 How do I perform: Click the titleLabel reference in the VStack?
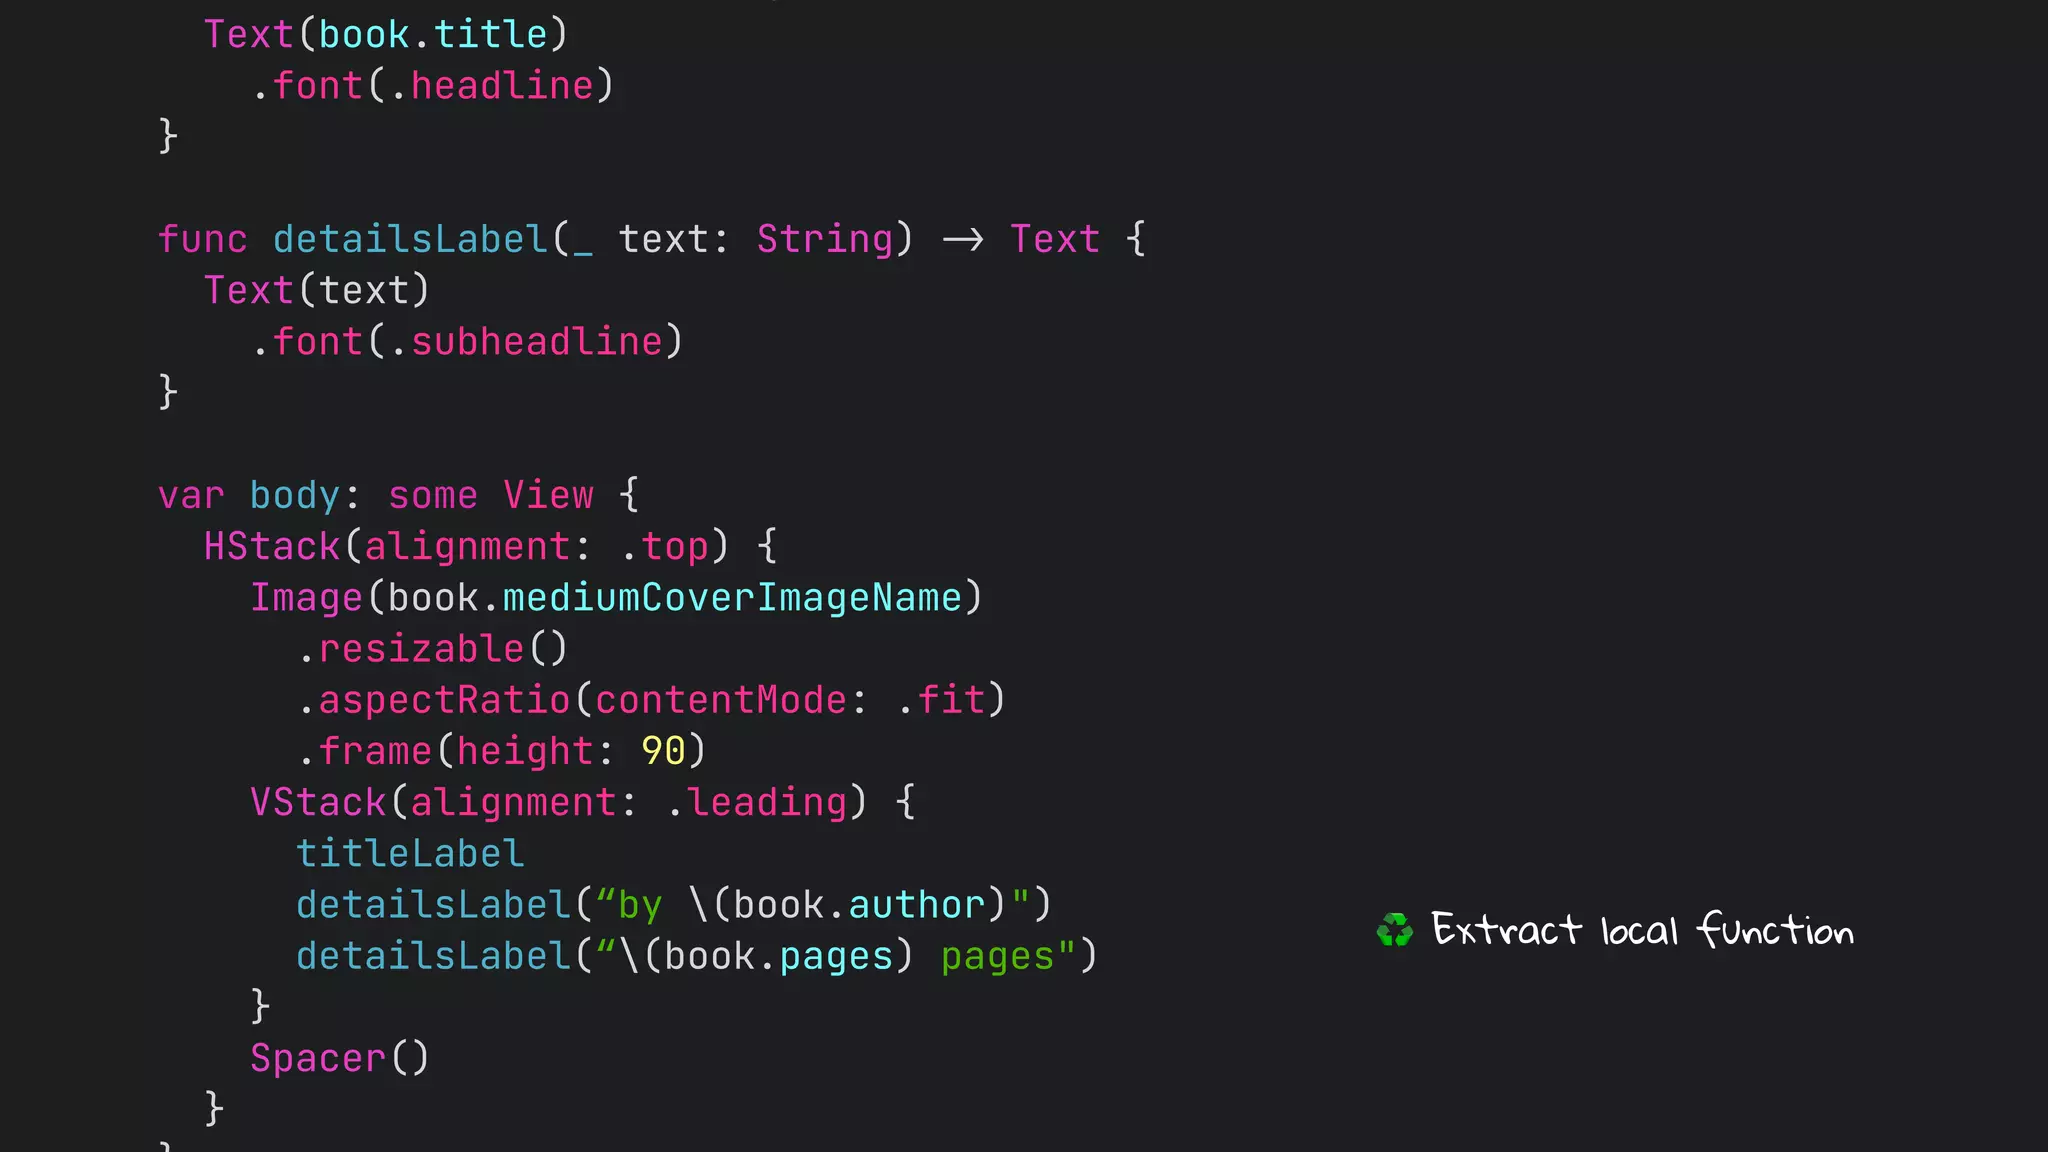410,853
